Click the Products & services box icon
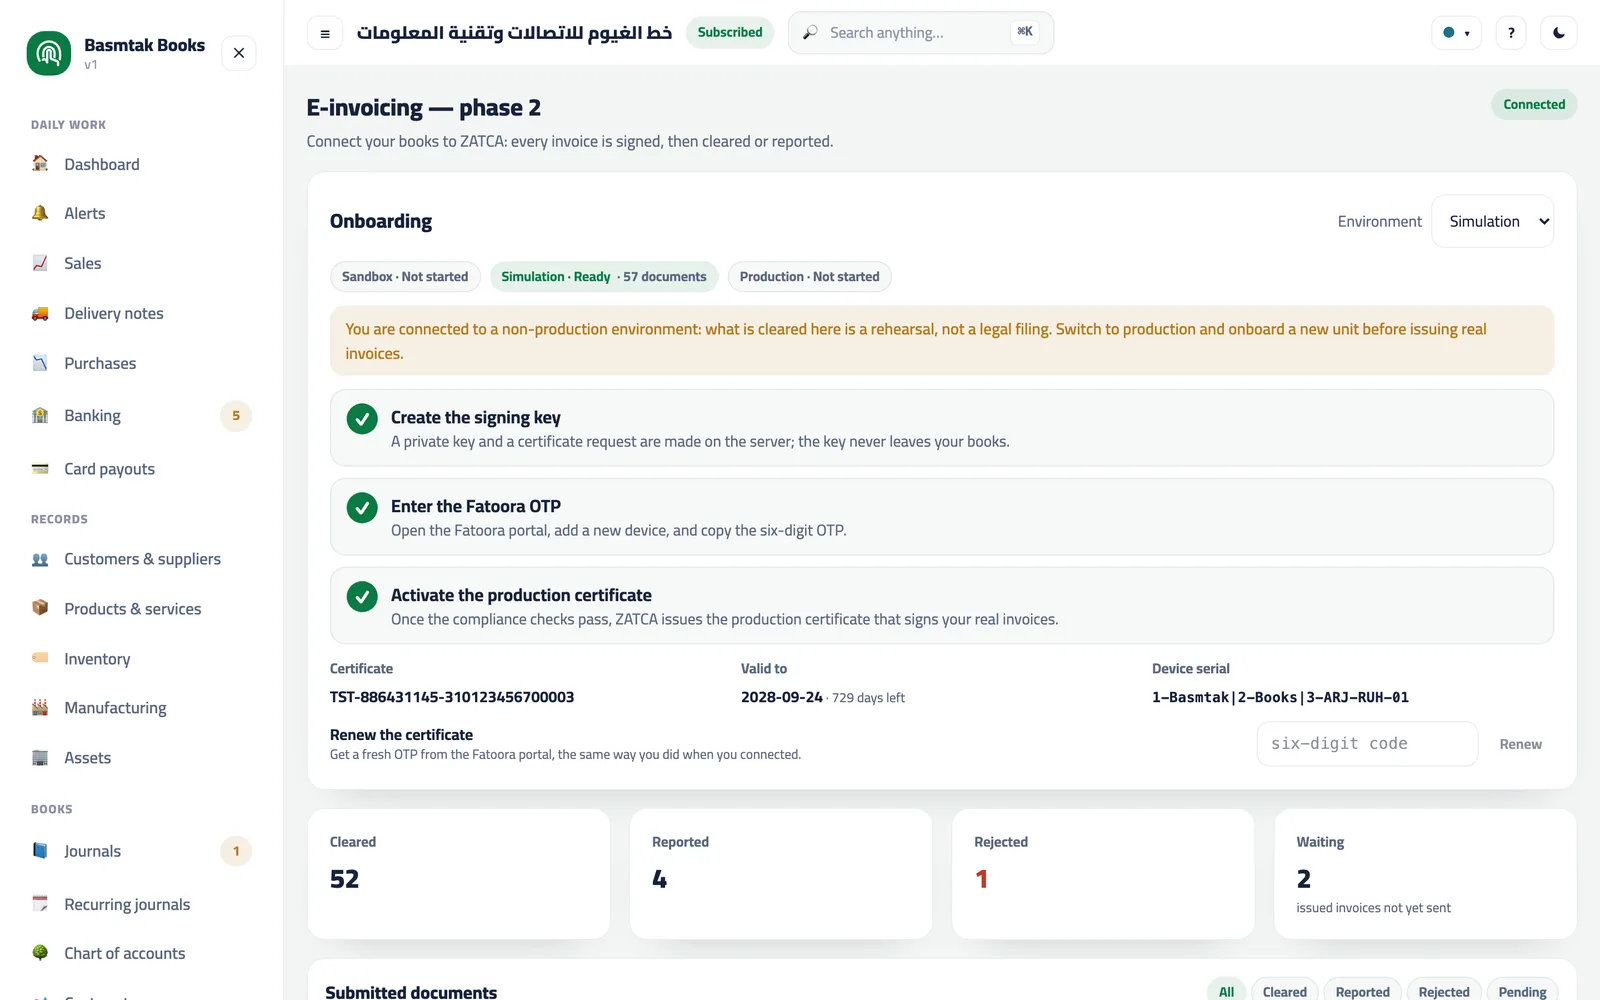Screen dimensions: 1600x1000 click(40, 608)
